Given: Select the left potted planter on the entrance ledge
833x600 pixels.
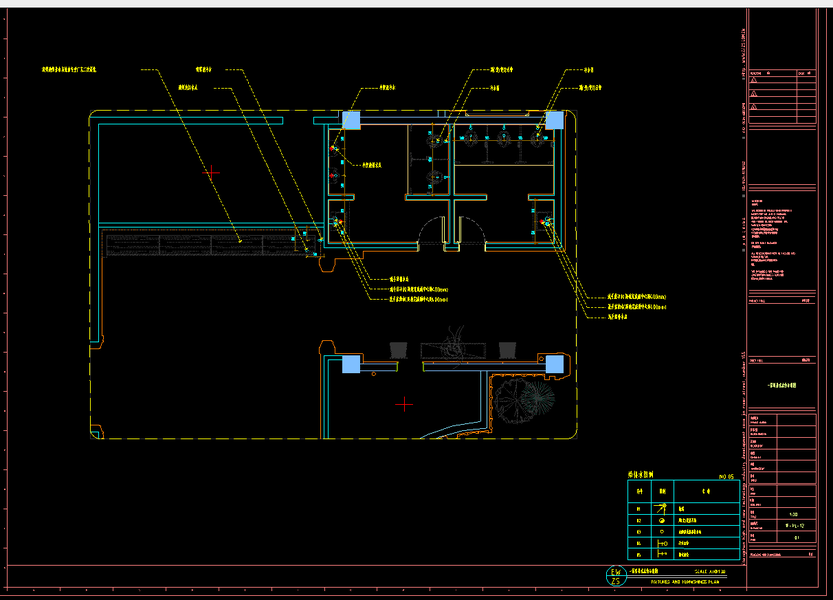Looking at the screenshot, I should pyautogui.click(x=398, y=350).
